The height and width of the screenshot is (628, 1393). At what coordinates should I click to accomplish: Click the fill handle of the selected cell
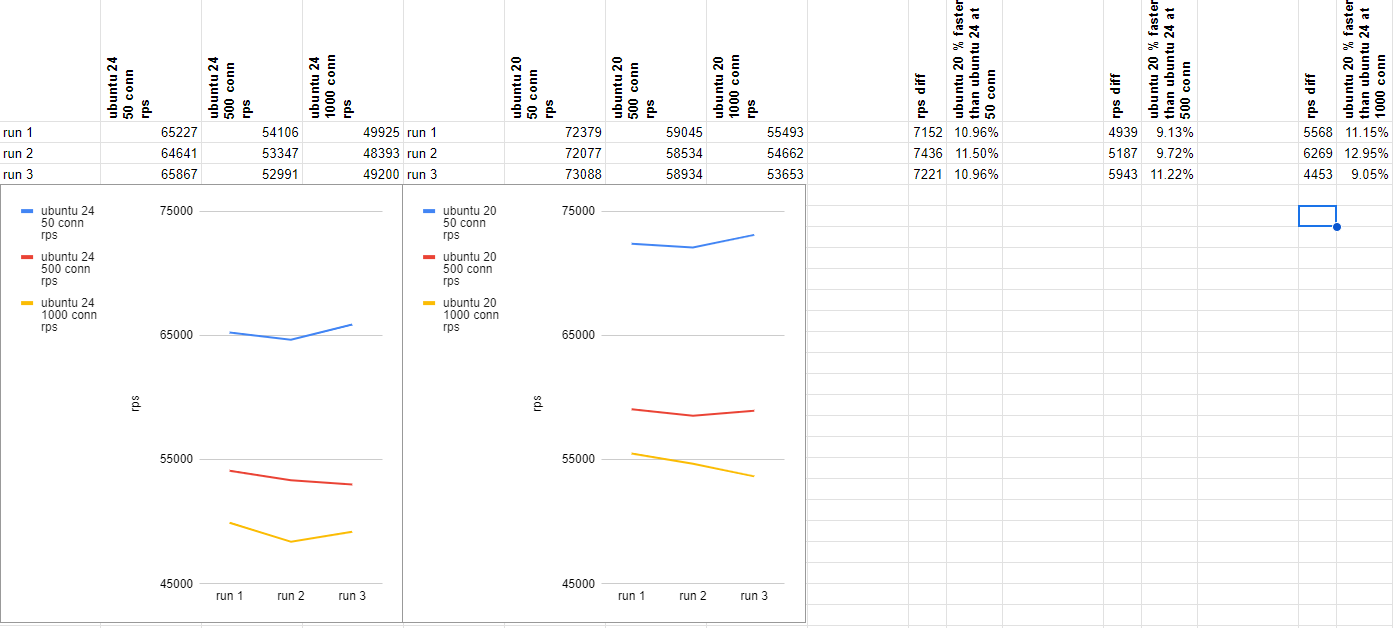click(x=1337, y=227)
